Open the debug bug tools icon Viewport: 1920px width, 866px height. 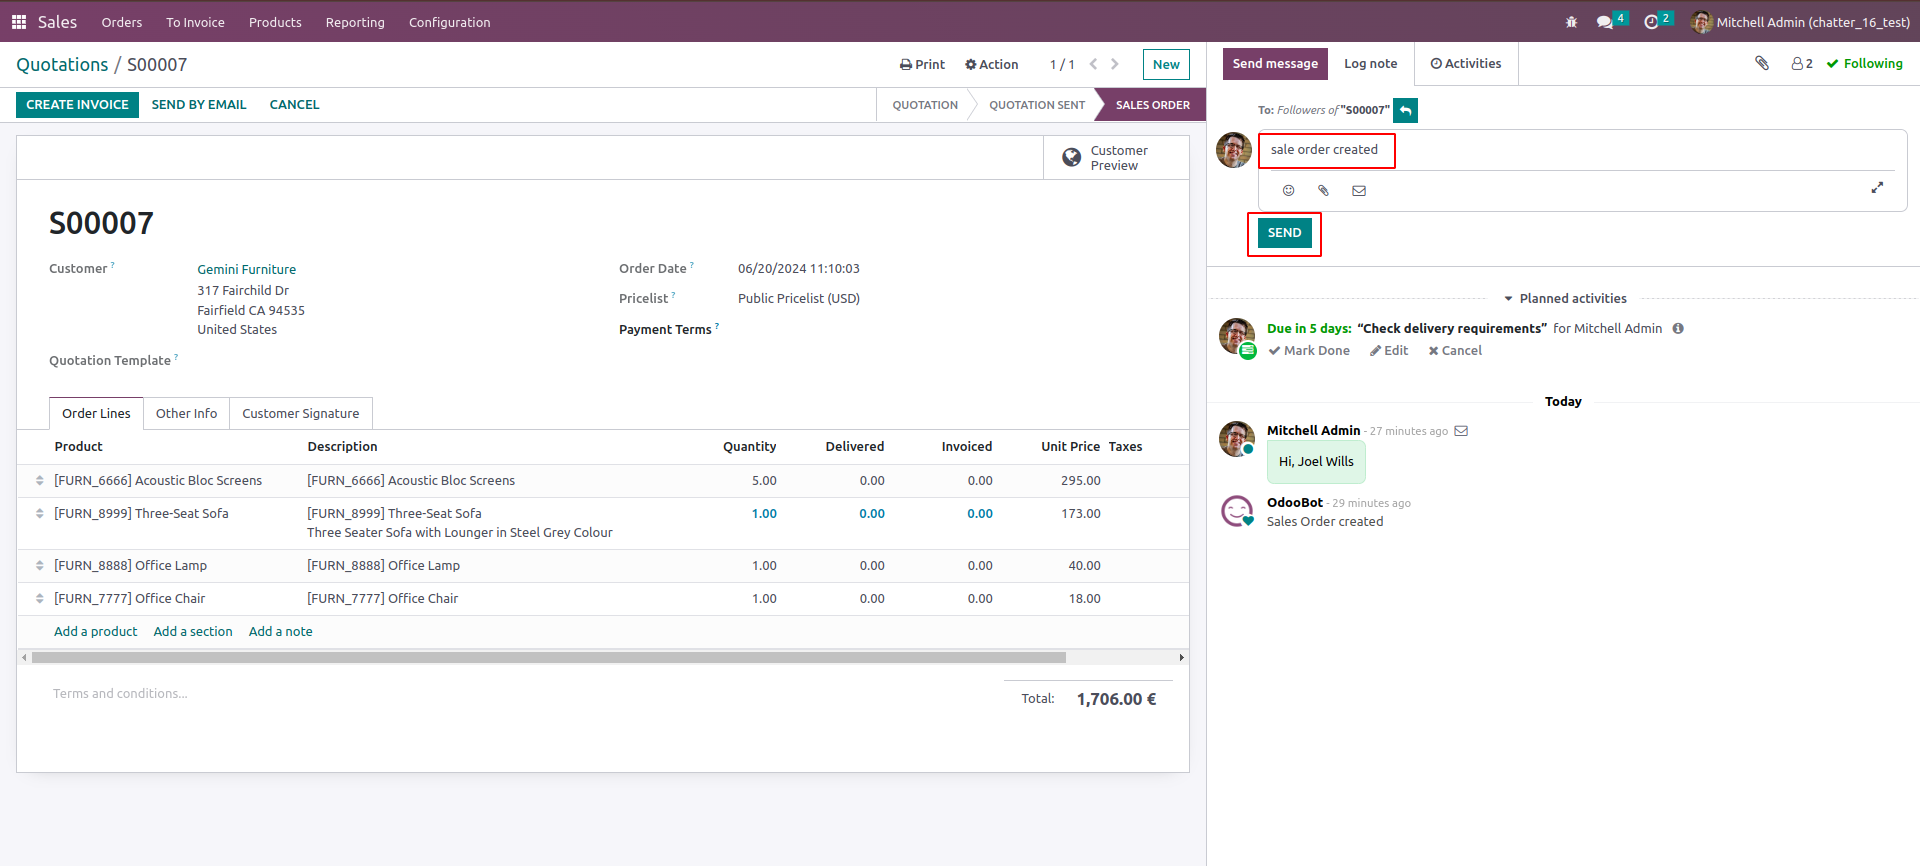(1571, 22)
